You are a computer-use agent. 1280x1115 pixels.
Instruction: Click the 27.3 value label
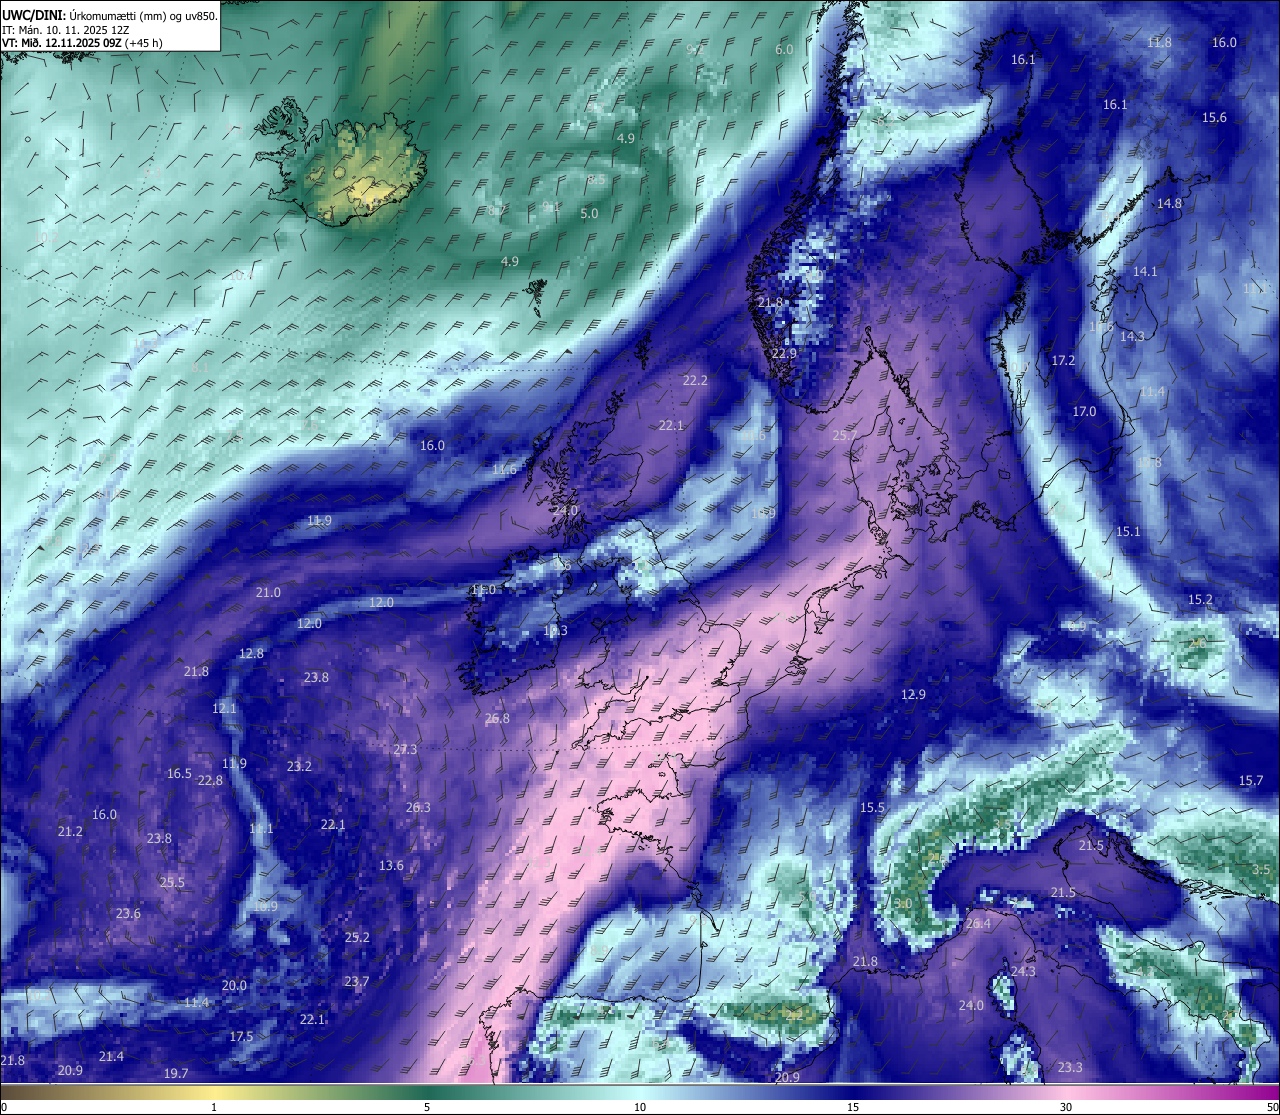click(x=405, y=750)
